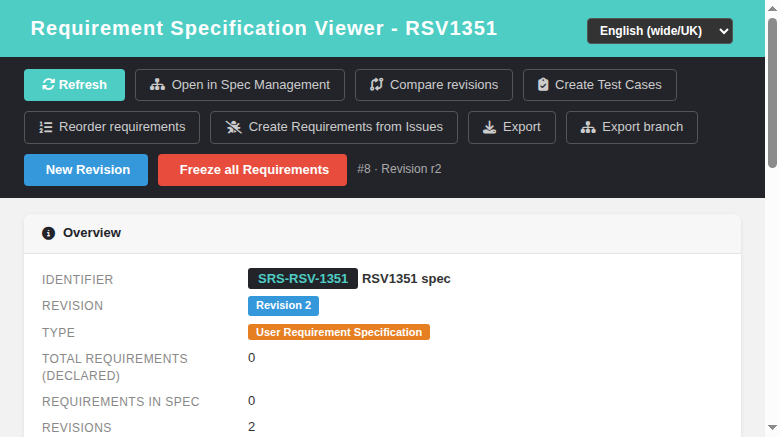Click Create Requirements from Issues
The image size is (780, 437).
tap(334, 127)
